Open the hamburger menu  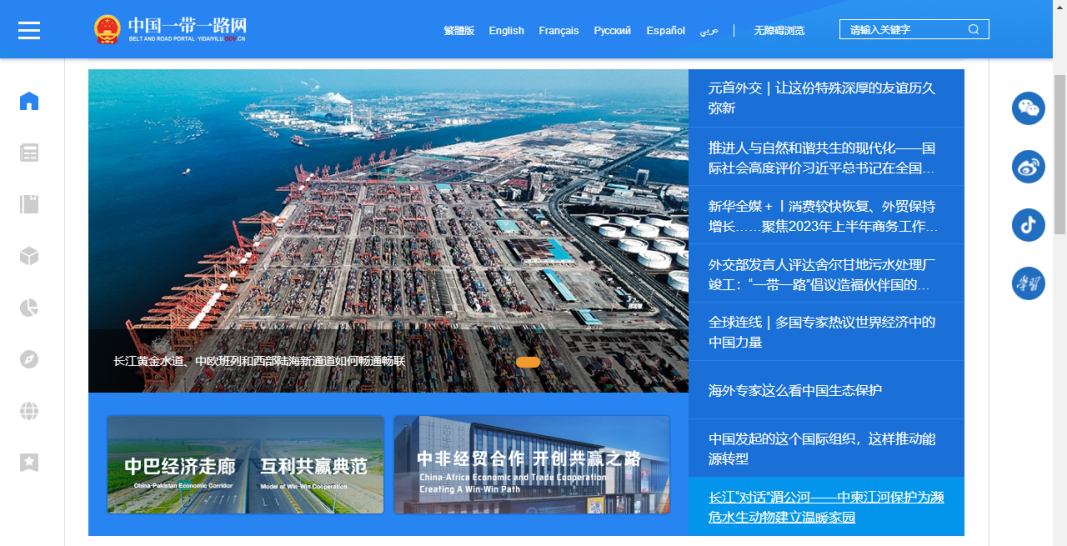[29, 30]
